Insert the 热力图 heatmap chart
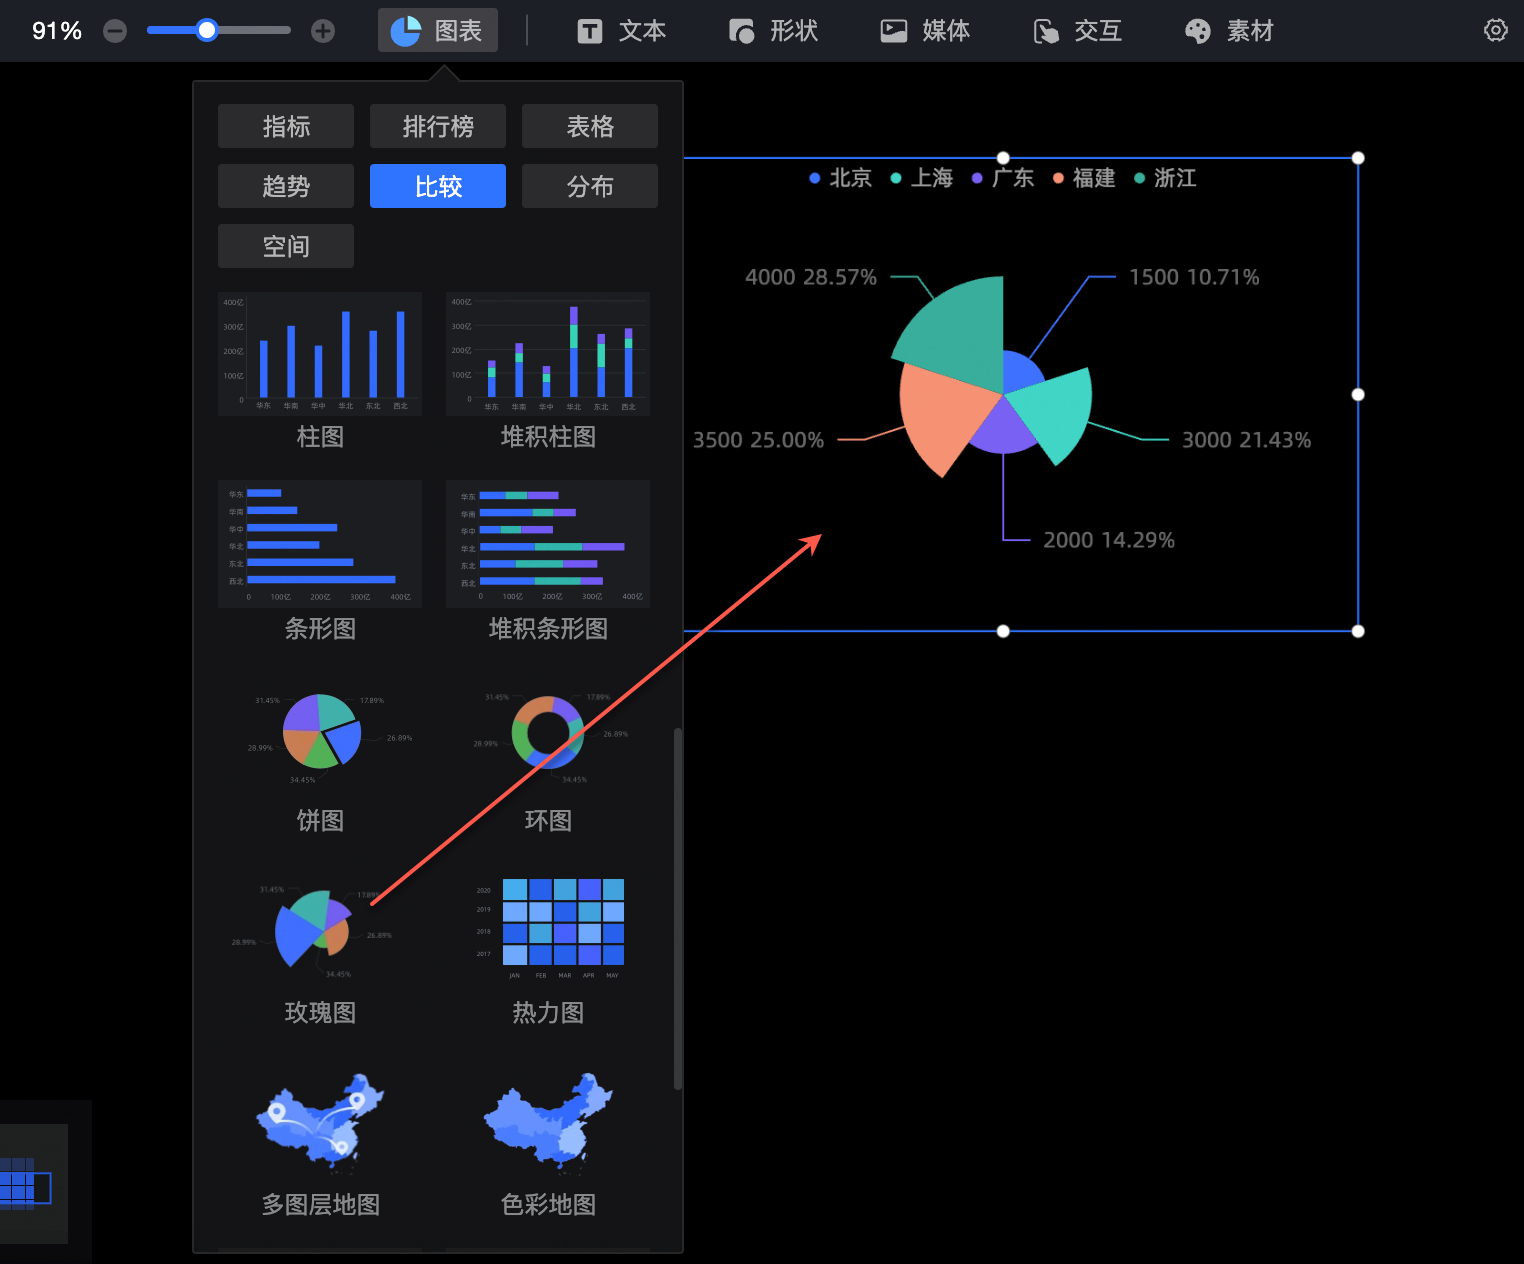Image resolution: width=1524 pixels, height=1264 pixels. click(548, 951)
